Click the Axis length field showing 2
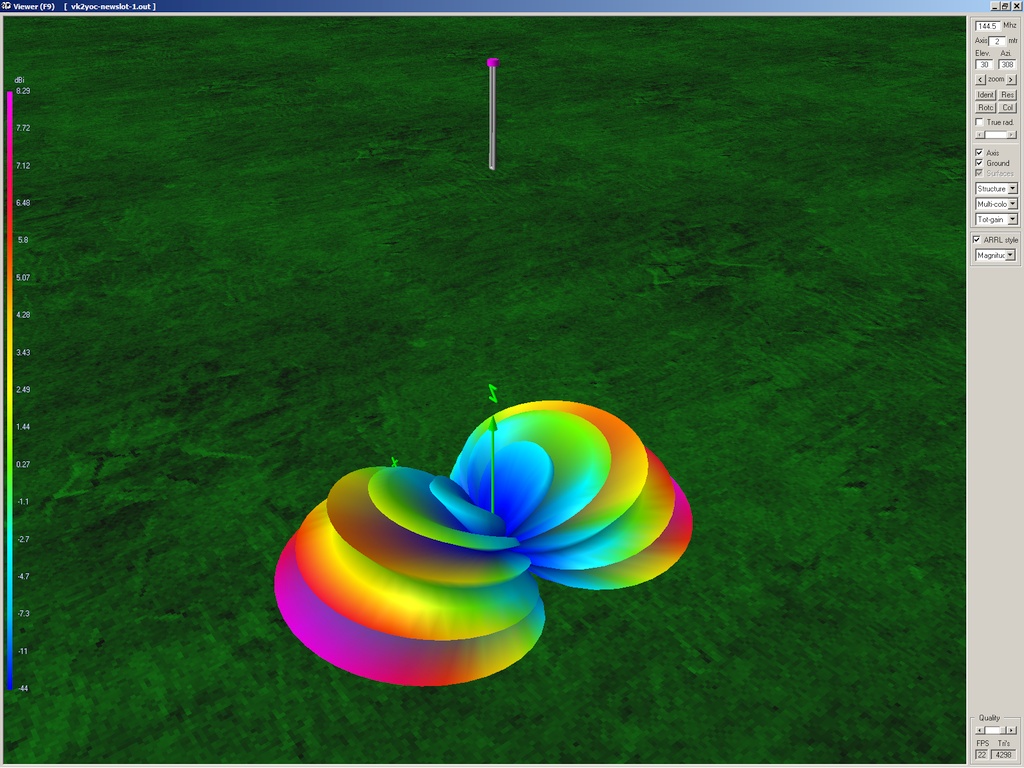 coord(998,41)
